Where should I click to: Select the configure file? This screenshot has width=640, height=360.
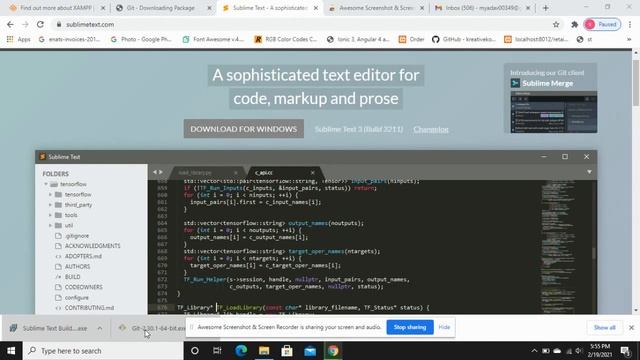coord(76,298)
